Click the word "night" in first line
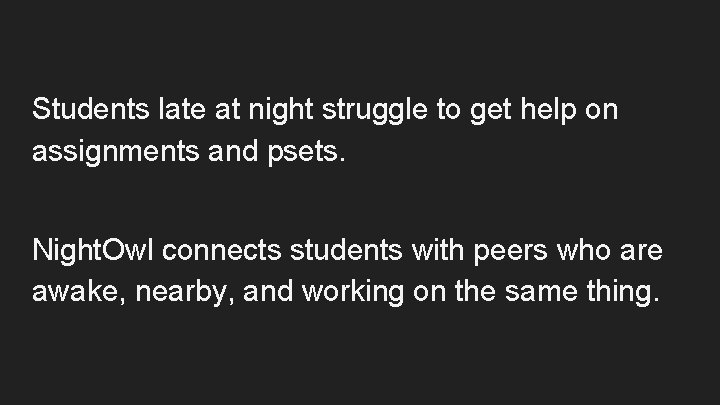 point(281,111)
